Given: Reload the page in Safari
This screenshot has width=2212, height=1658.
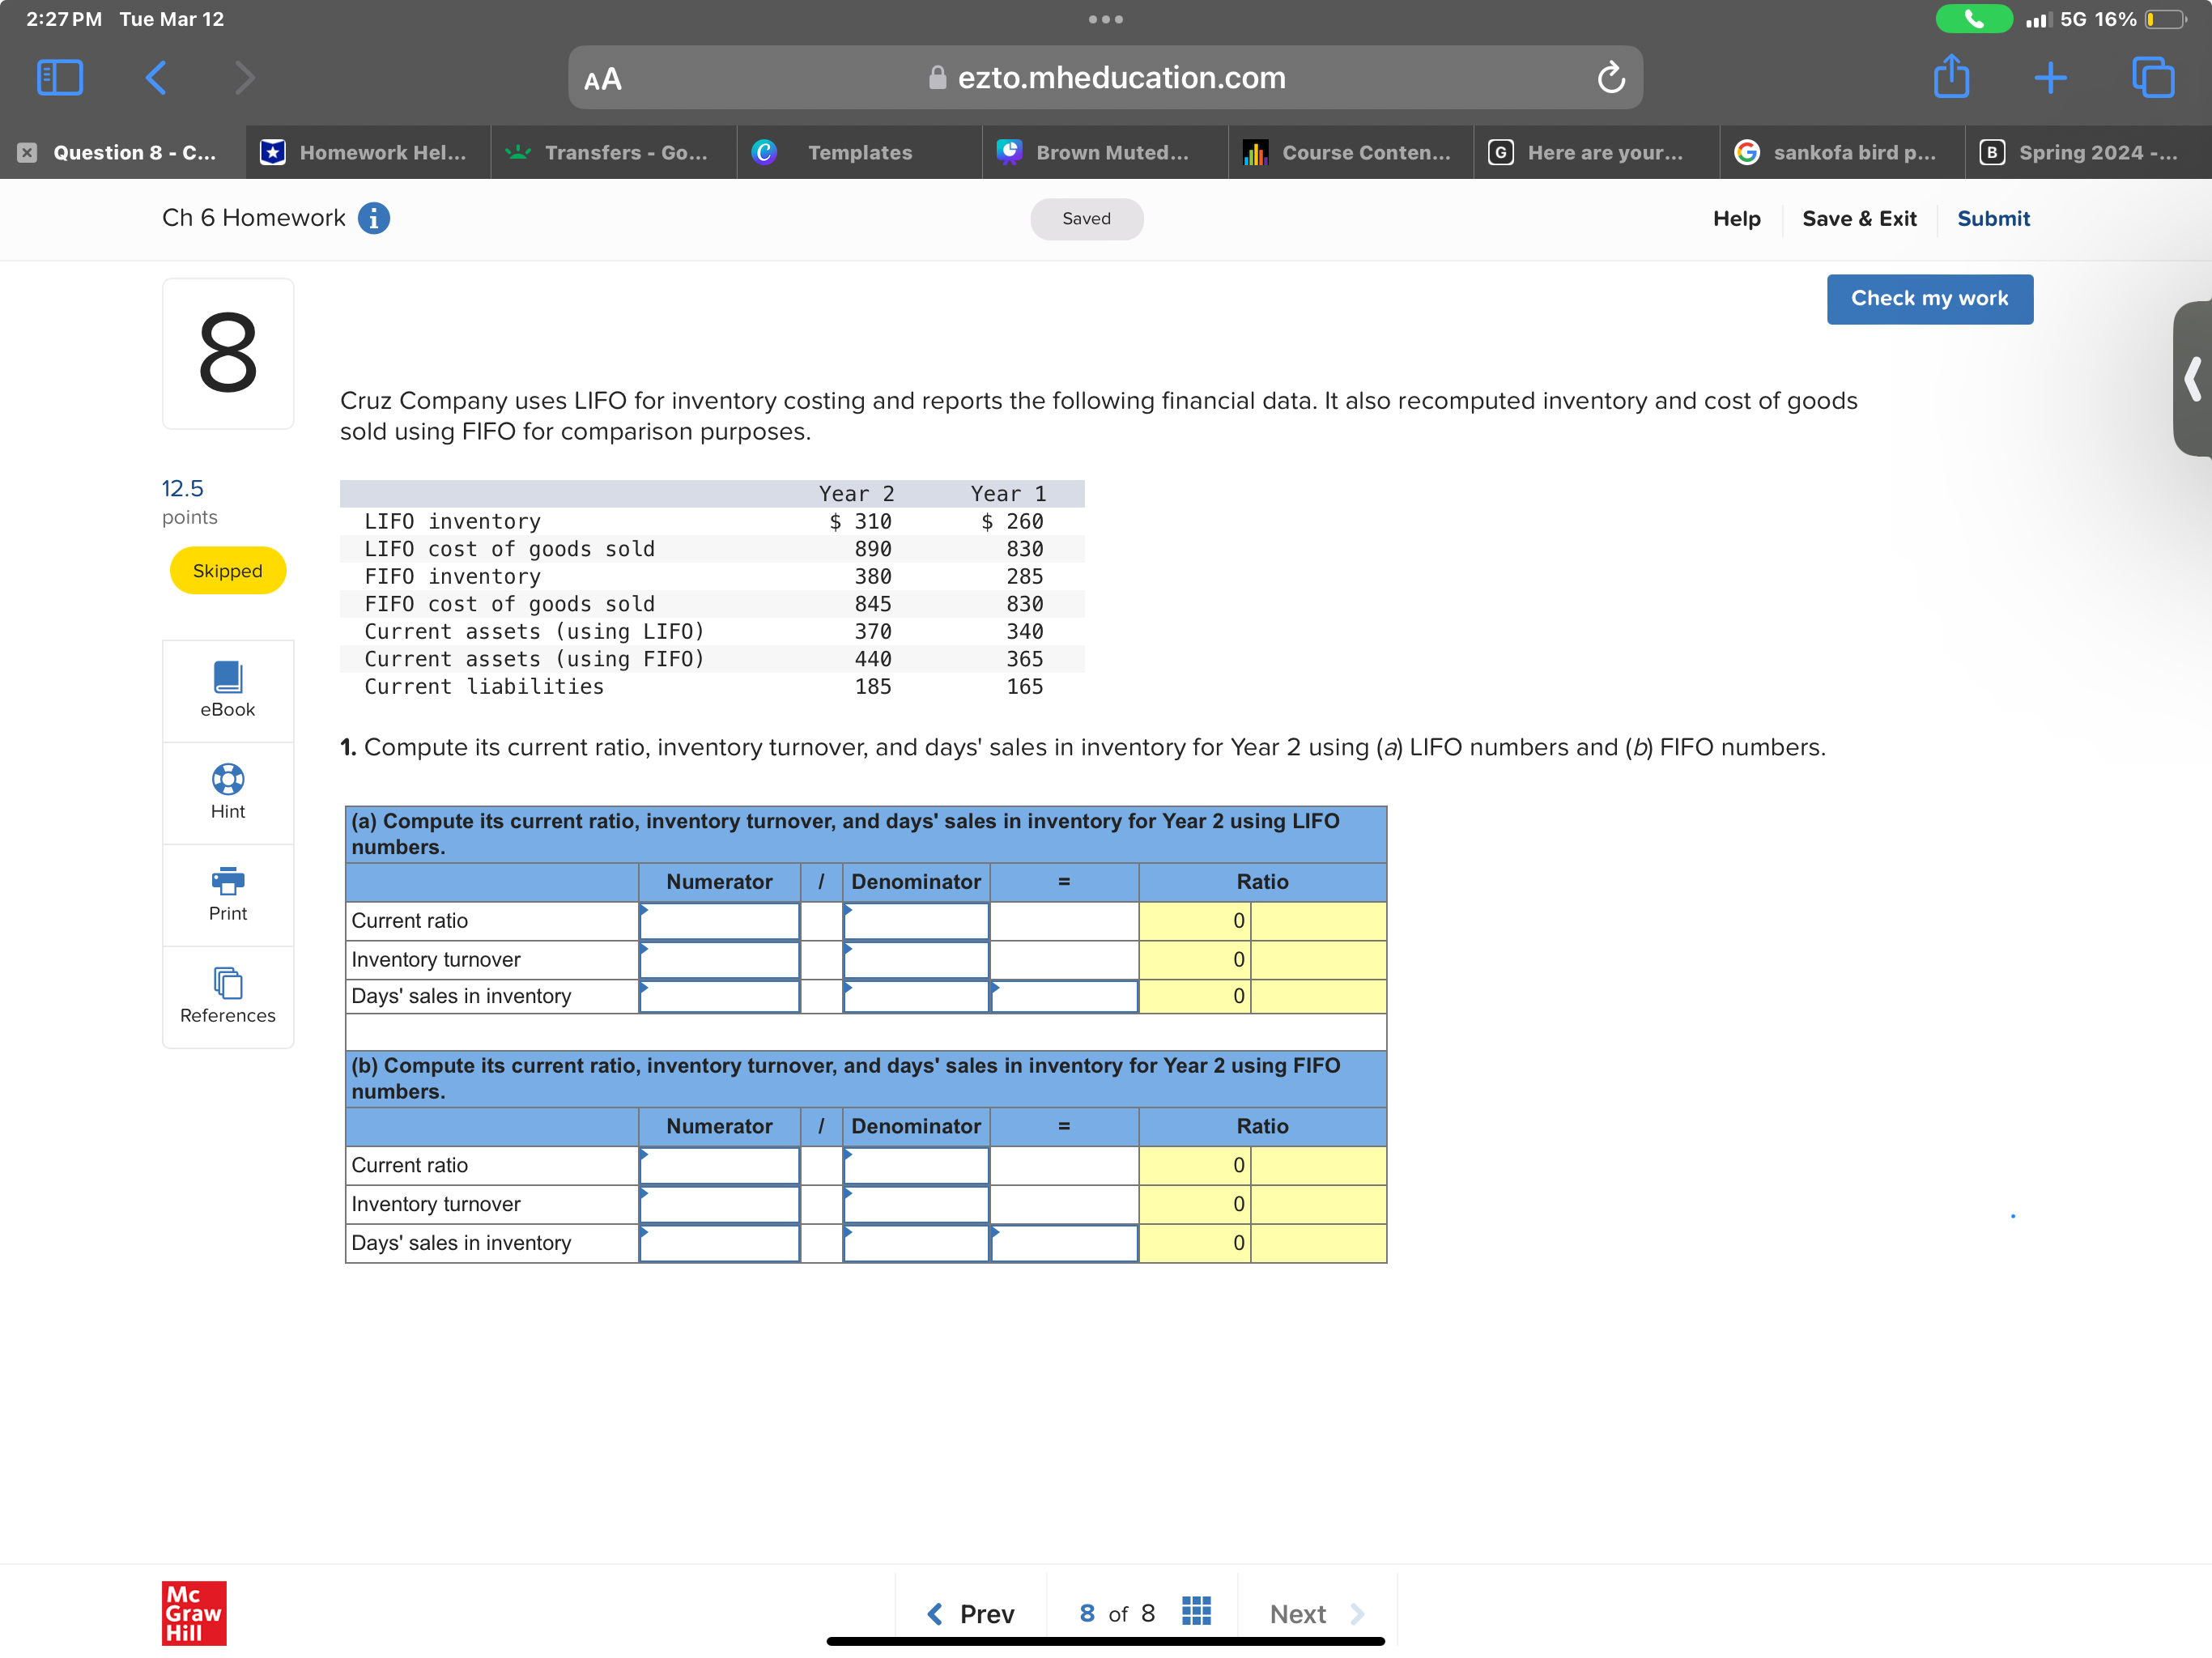Looking at the screenshot, I should [1611, 77].
